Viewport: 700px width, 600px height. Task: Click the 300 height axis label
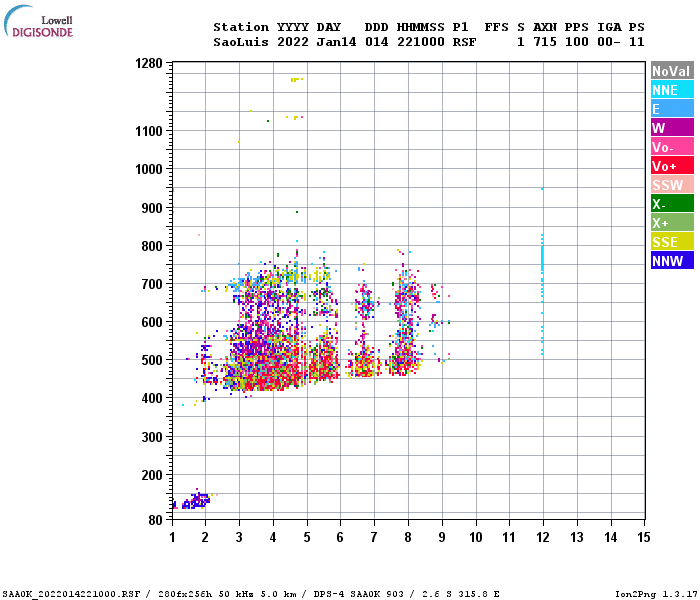point(152,437)
